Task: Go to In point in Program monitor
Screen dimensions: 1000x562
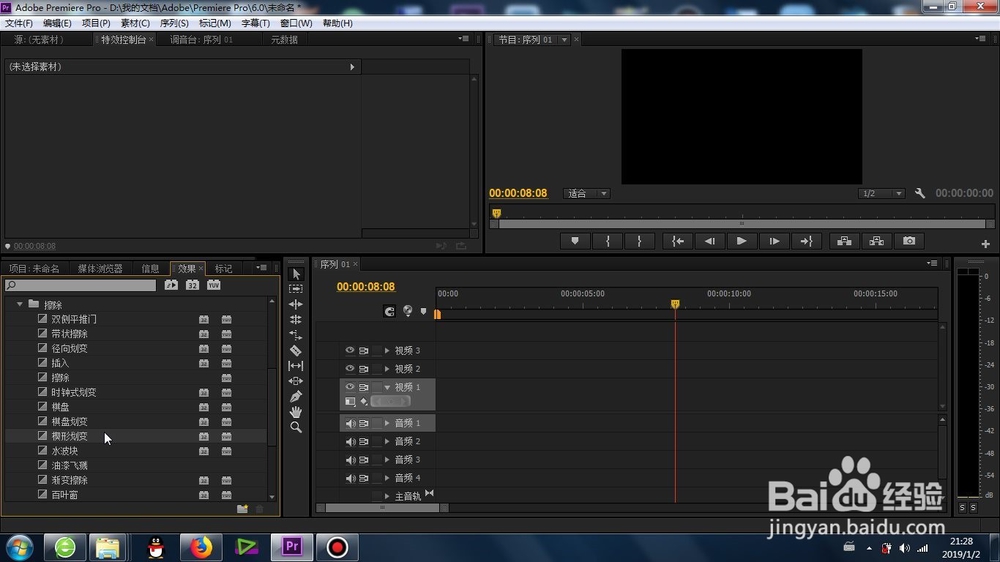Action: [678, 241]
